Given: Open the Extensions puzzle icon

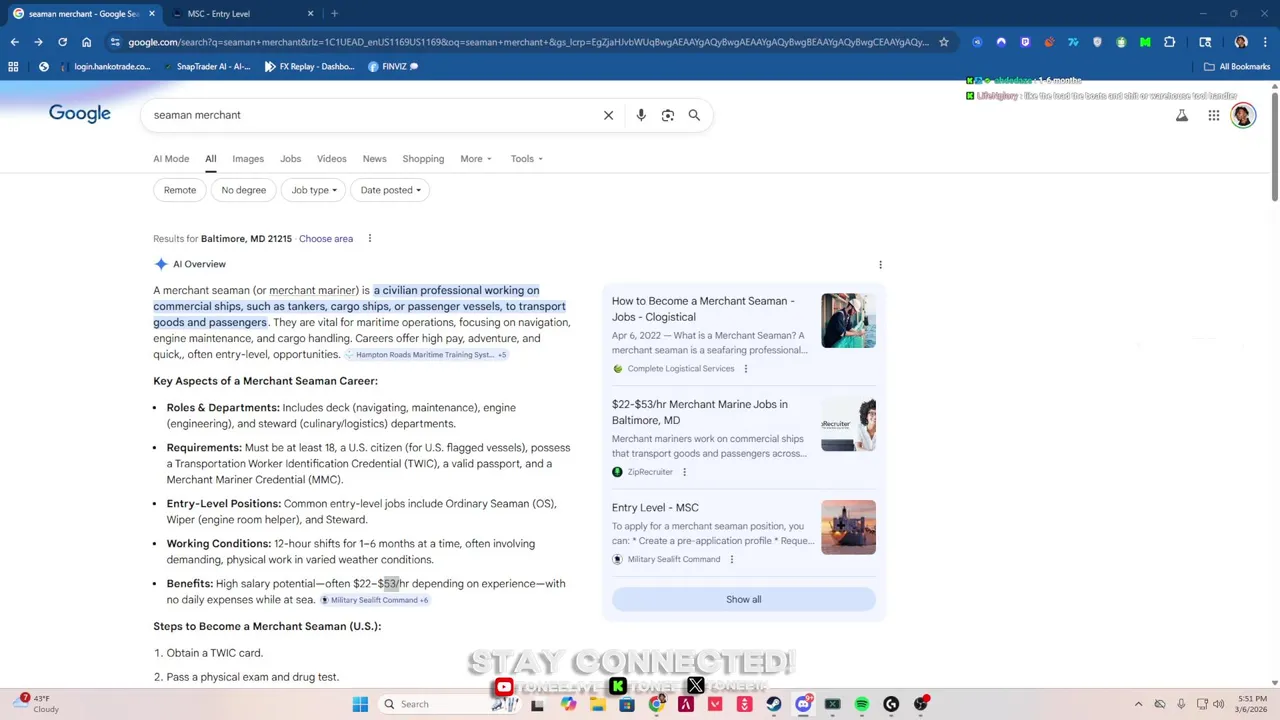Looking at the screenshot, I should 1169,42.
